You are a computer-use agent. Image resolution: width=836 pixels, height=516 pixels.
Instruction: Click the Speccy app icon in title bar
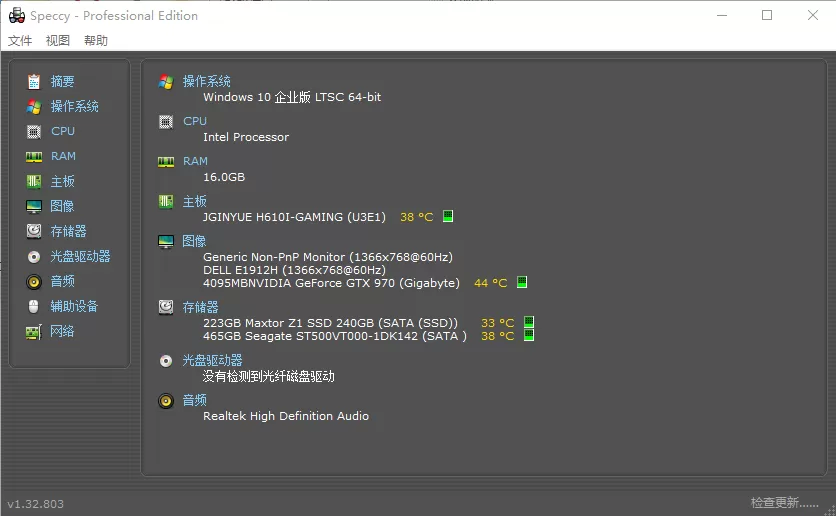(x=17, y=15)
